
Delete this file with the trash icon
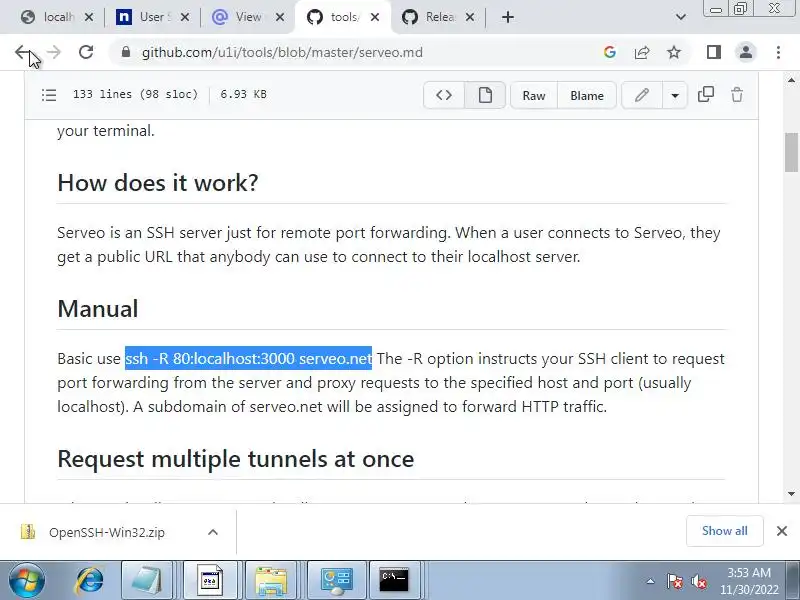pyautogui.click(x=737, y=94)
